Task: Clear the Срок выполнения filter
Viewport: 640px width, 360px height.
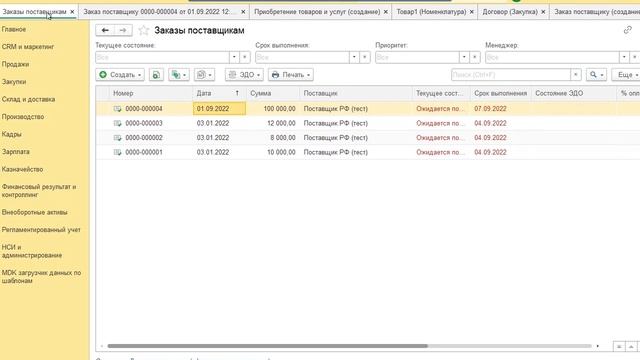Action: click(364, 57)
